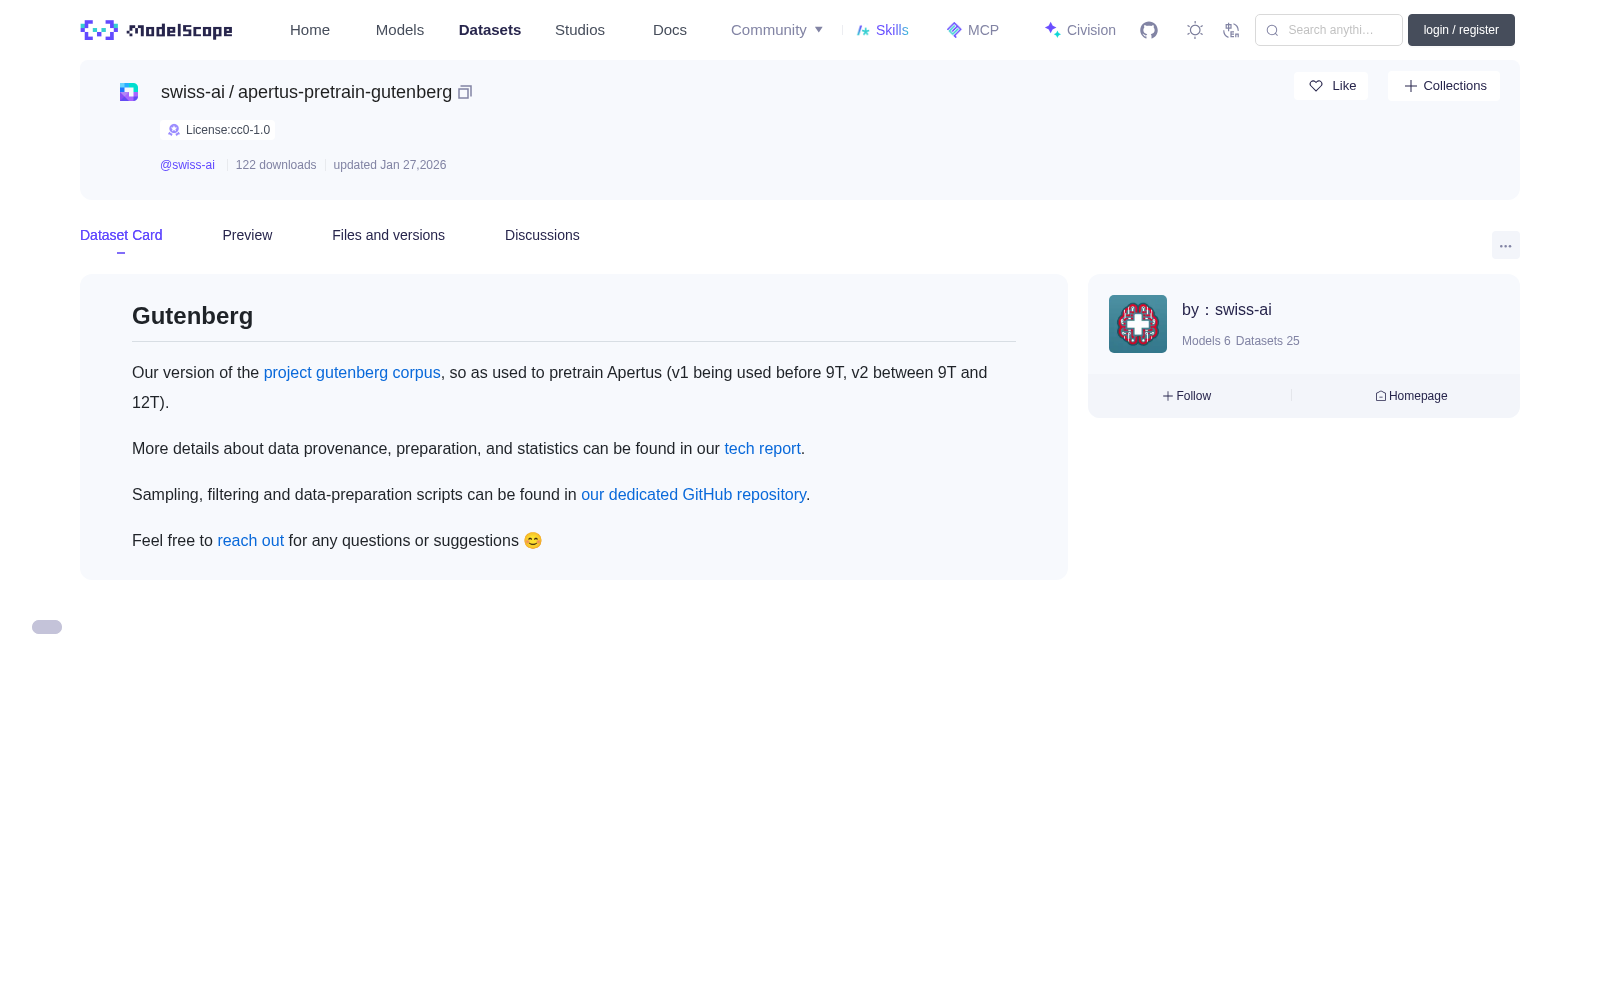The width and height of the screenshot is (1600, 1000).
Task: Open the Docs menu item
Action: tap(670, 30)
